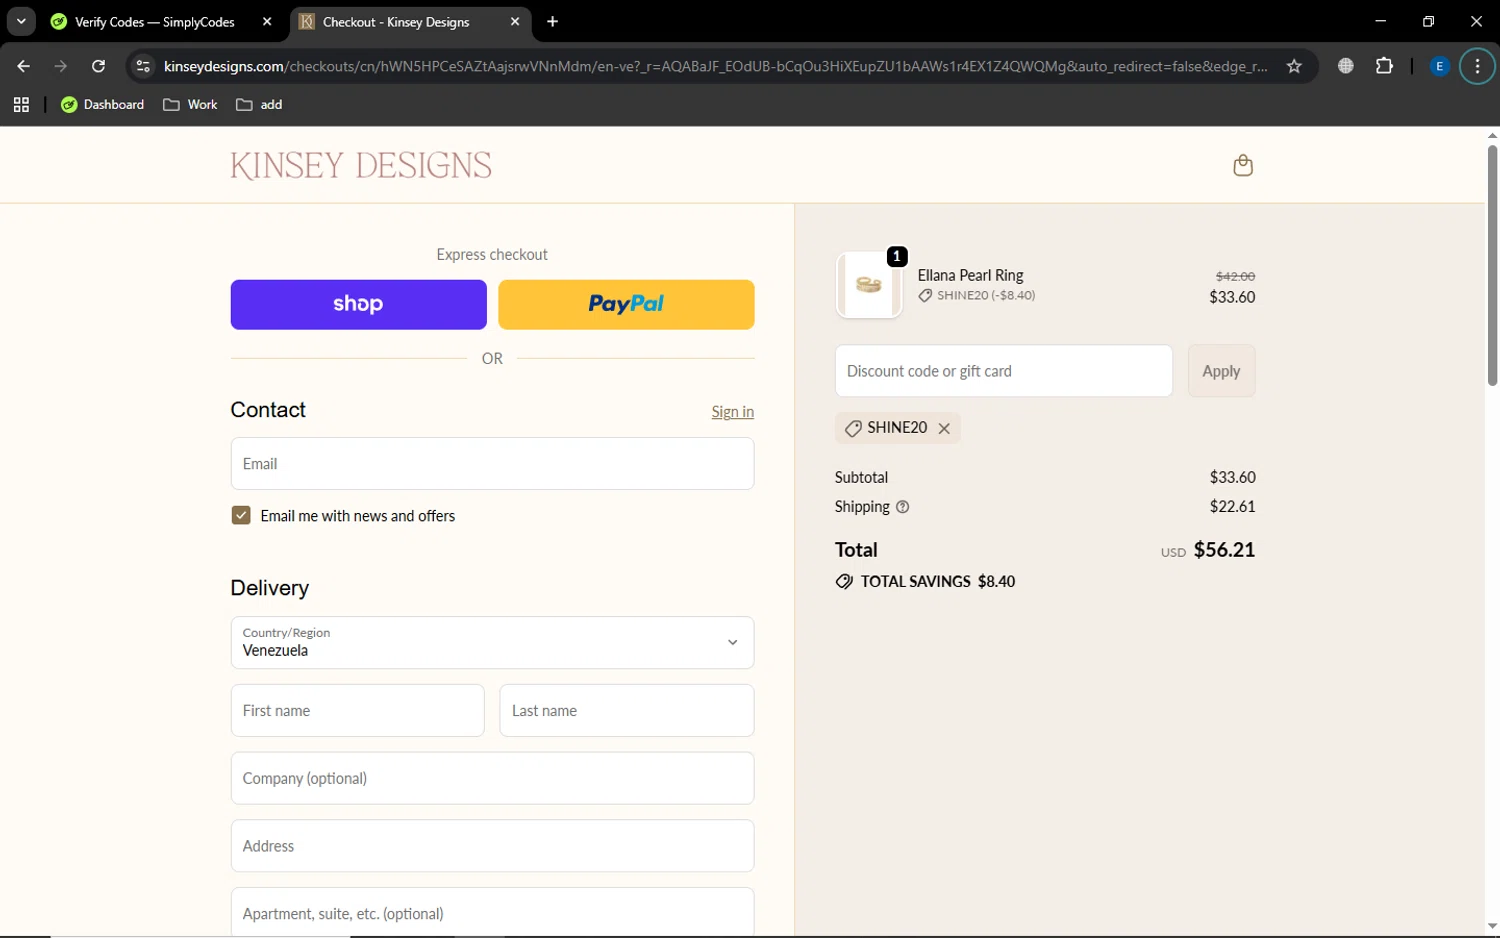Image resolution: width=1500 pixels, height=938 pixels.
Task: View site information icon in address bar
Action: (x=143, y=66)
